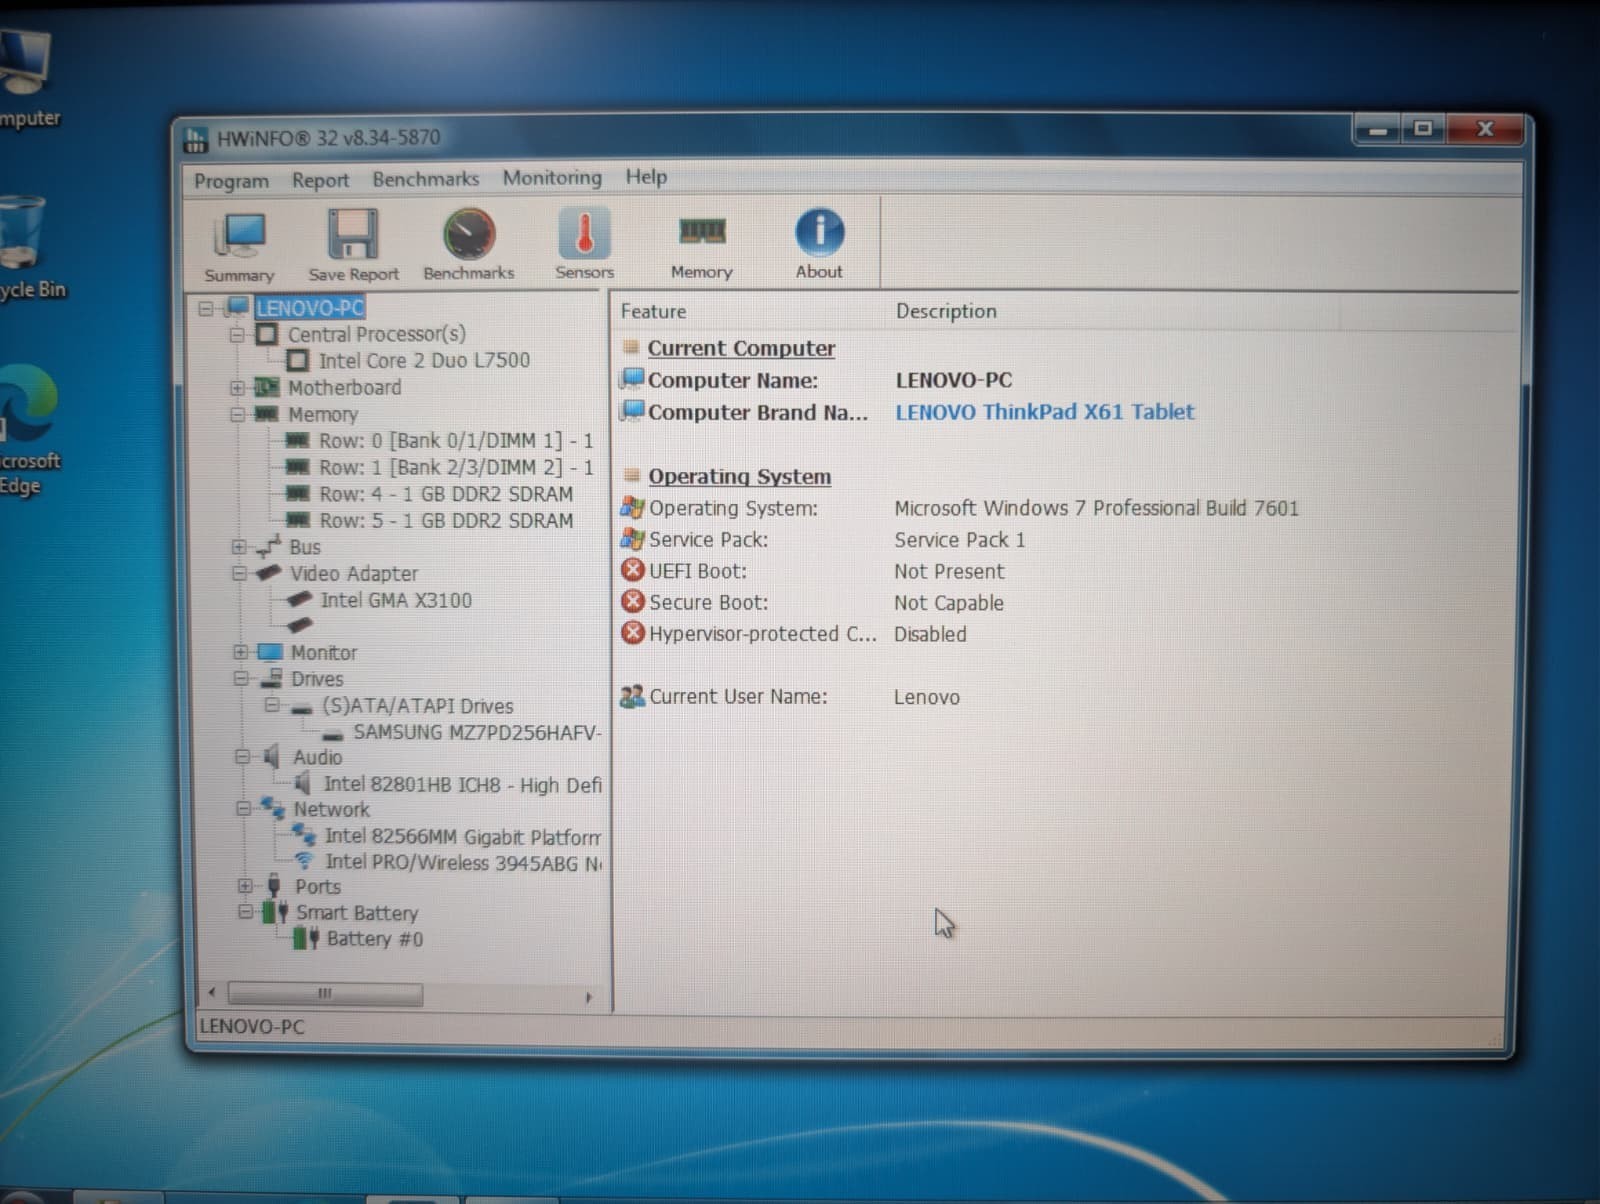Click the HWiNFO title bar app icon
Viewport: 1600px width, 1204px height.
tap(196, 139)
